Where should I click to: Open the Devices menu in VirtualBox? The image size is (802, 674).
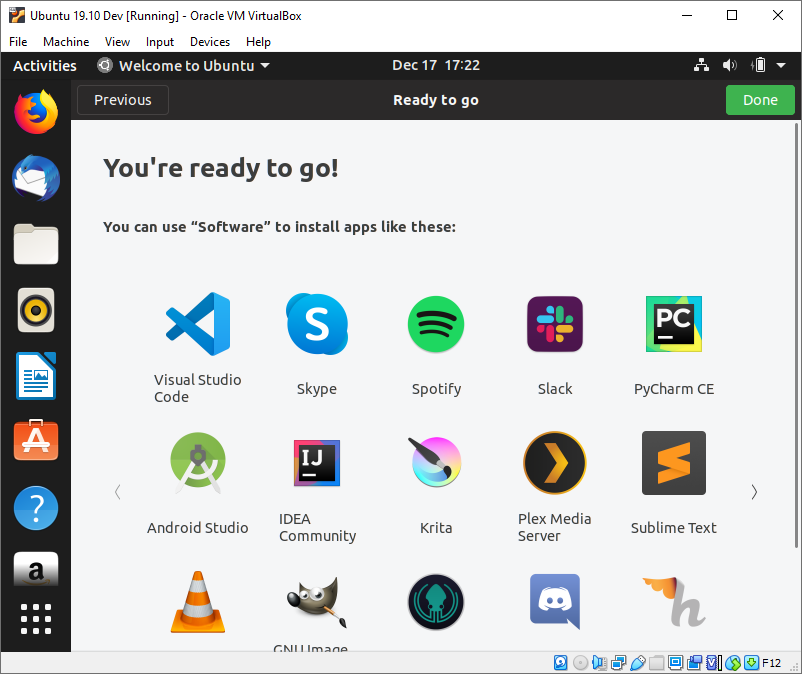click(x=210, y=42)
